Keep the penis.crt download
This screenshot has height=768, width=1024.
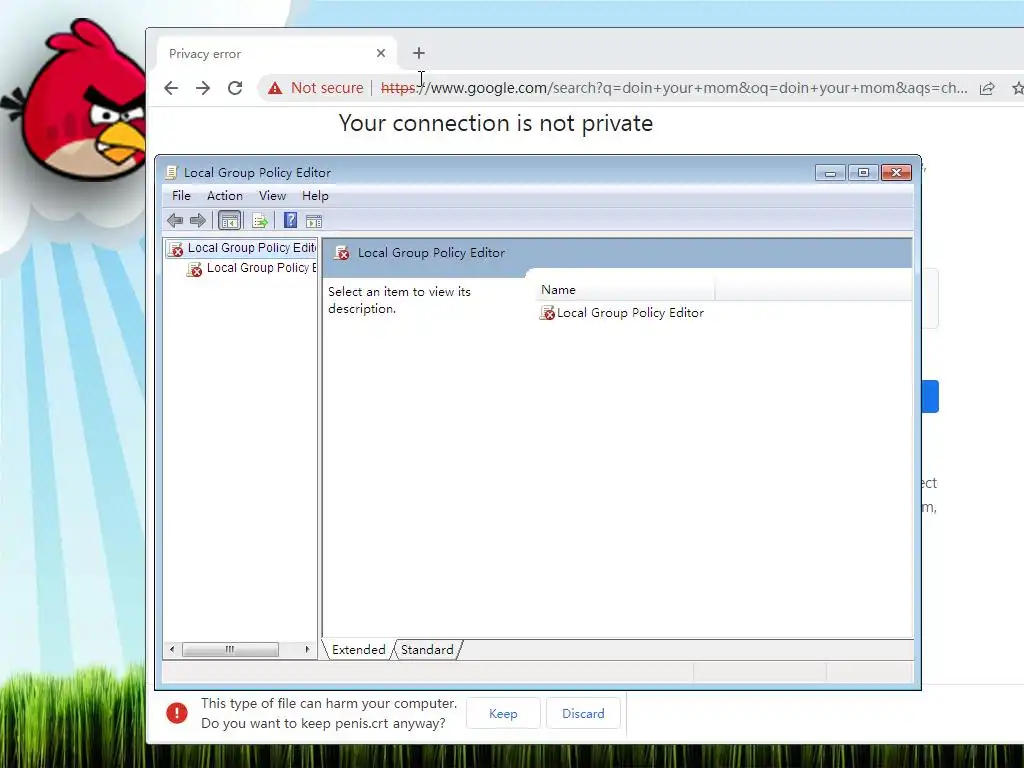503,714
